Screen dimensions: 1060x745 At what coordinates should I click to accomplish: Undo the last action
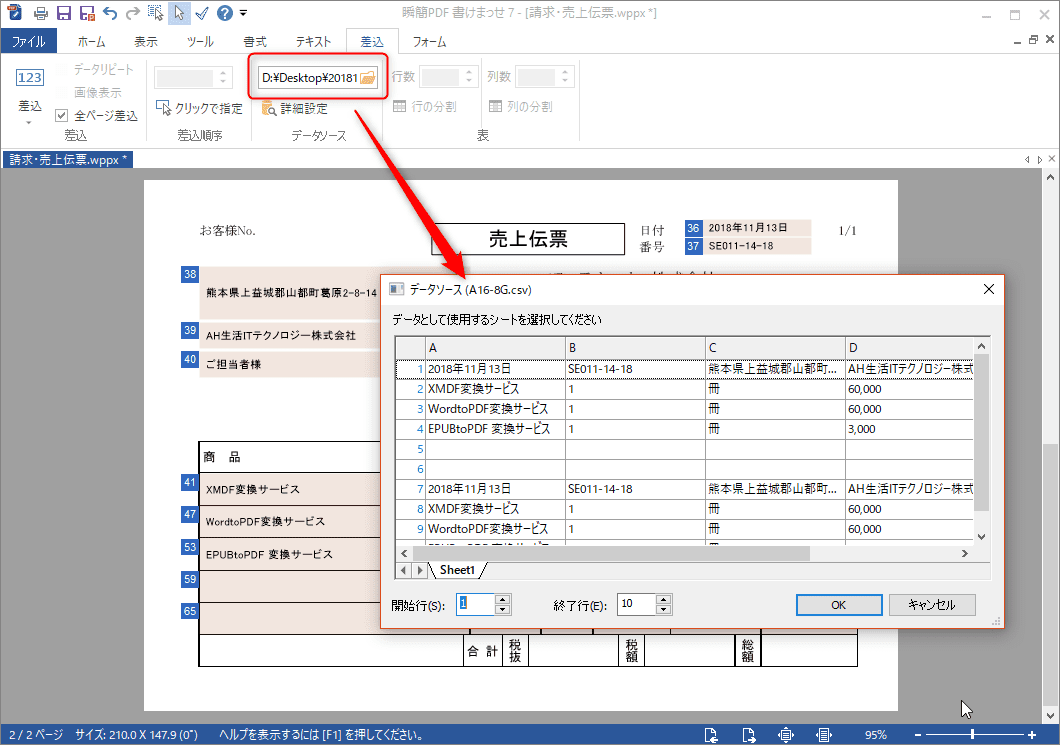(x=109, y=14)
